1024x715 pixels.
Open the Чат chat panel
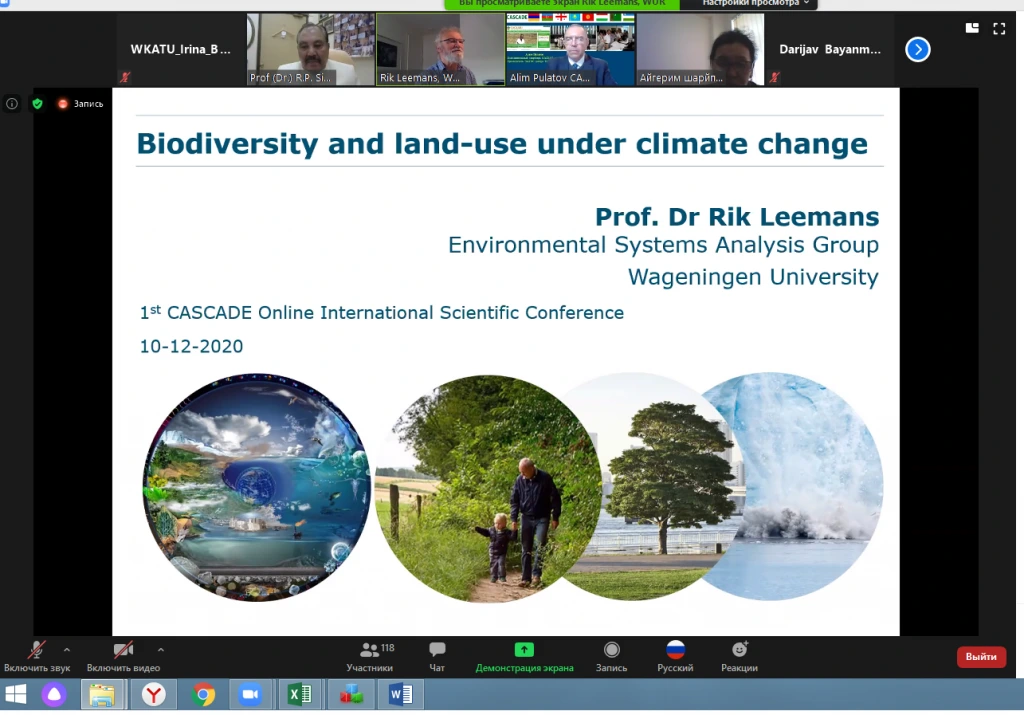[437, 656]
